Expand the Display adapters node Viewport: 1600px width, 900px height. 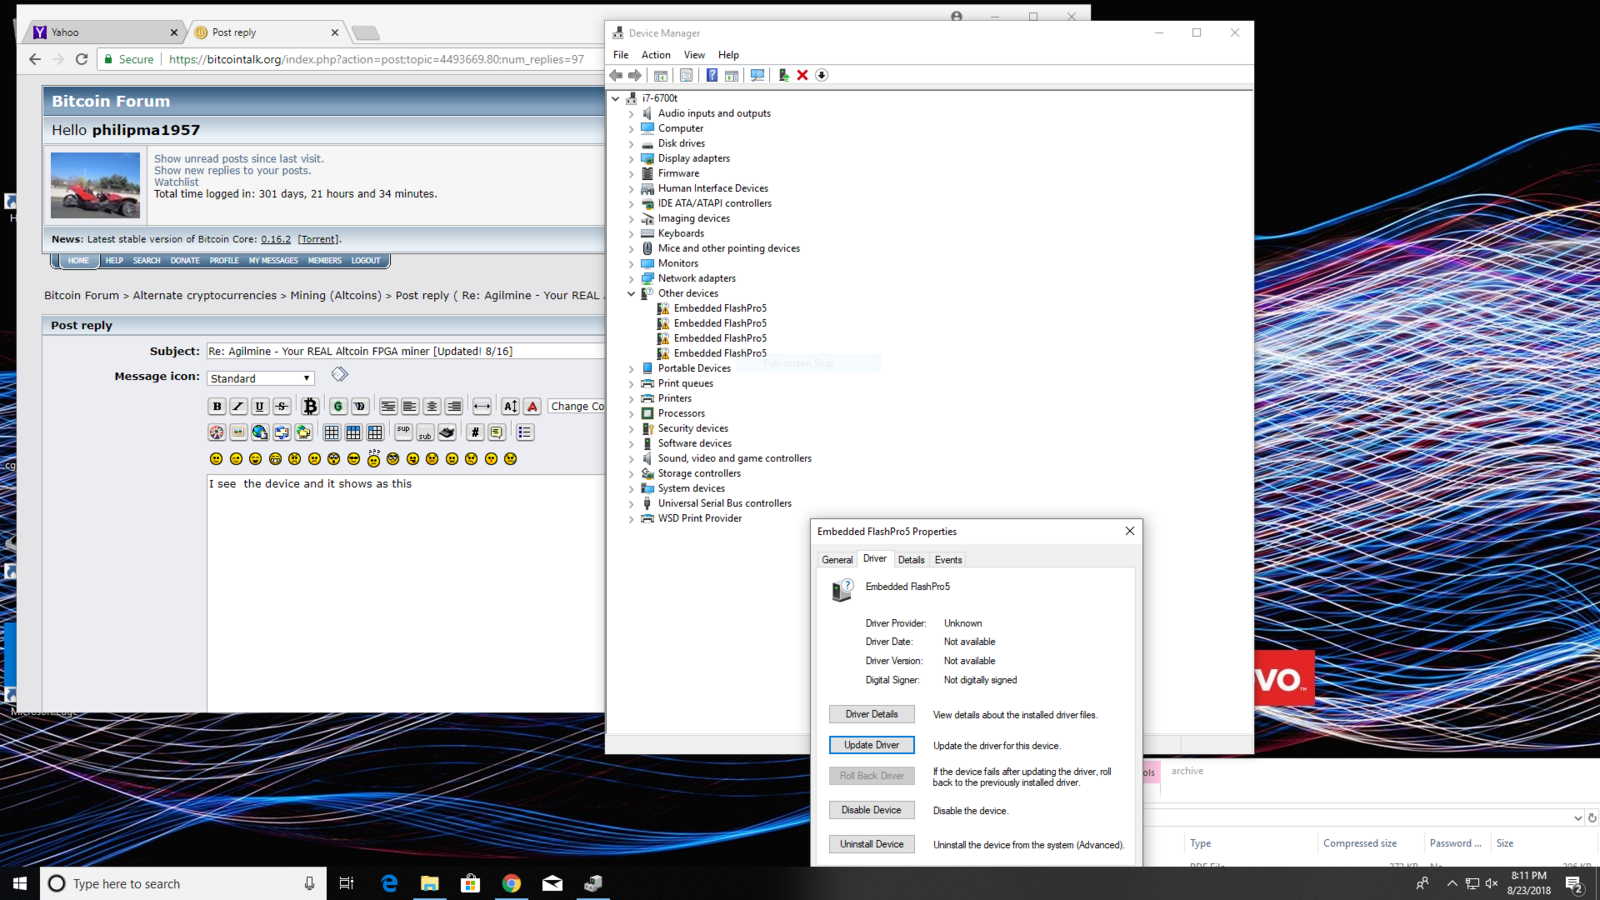(631, 159)
